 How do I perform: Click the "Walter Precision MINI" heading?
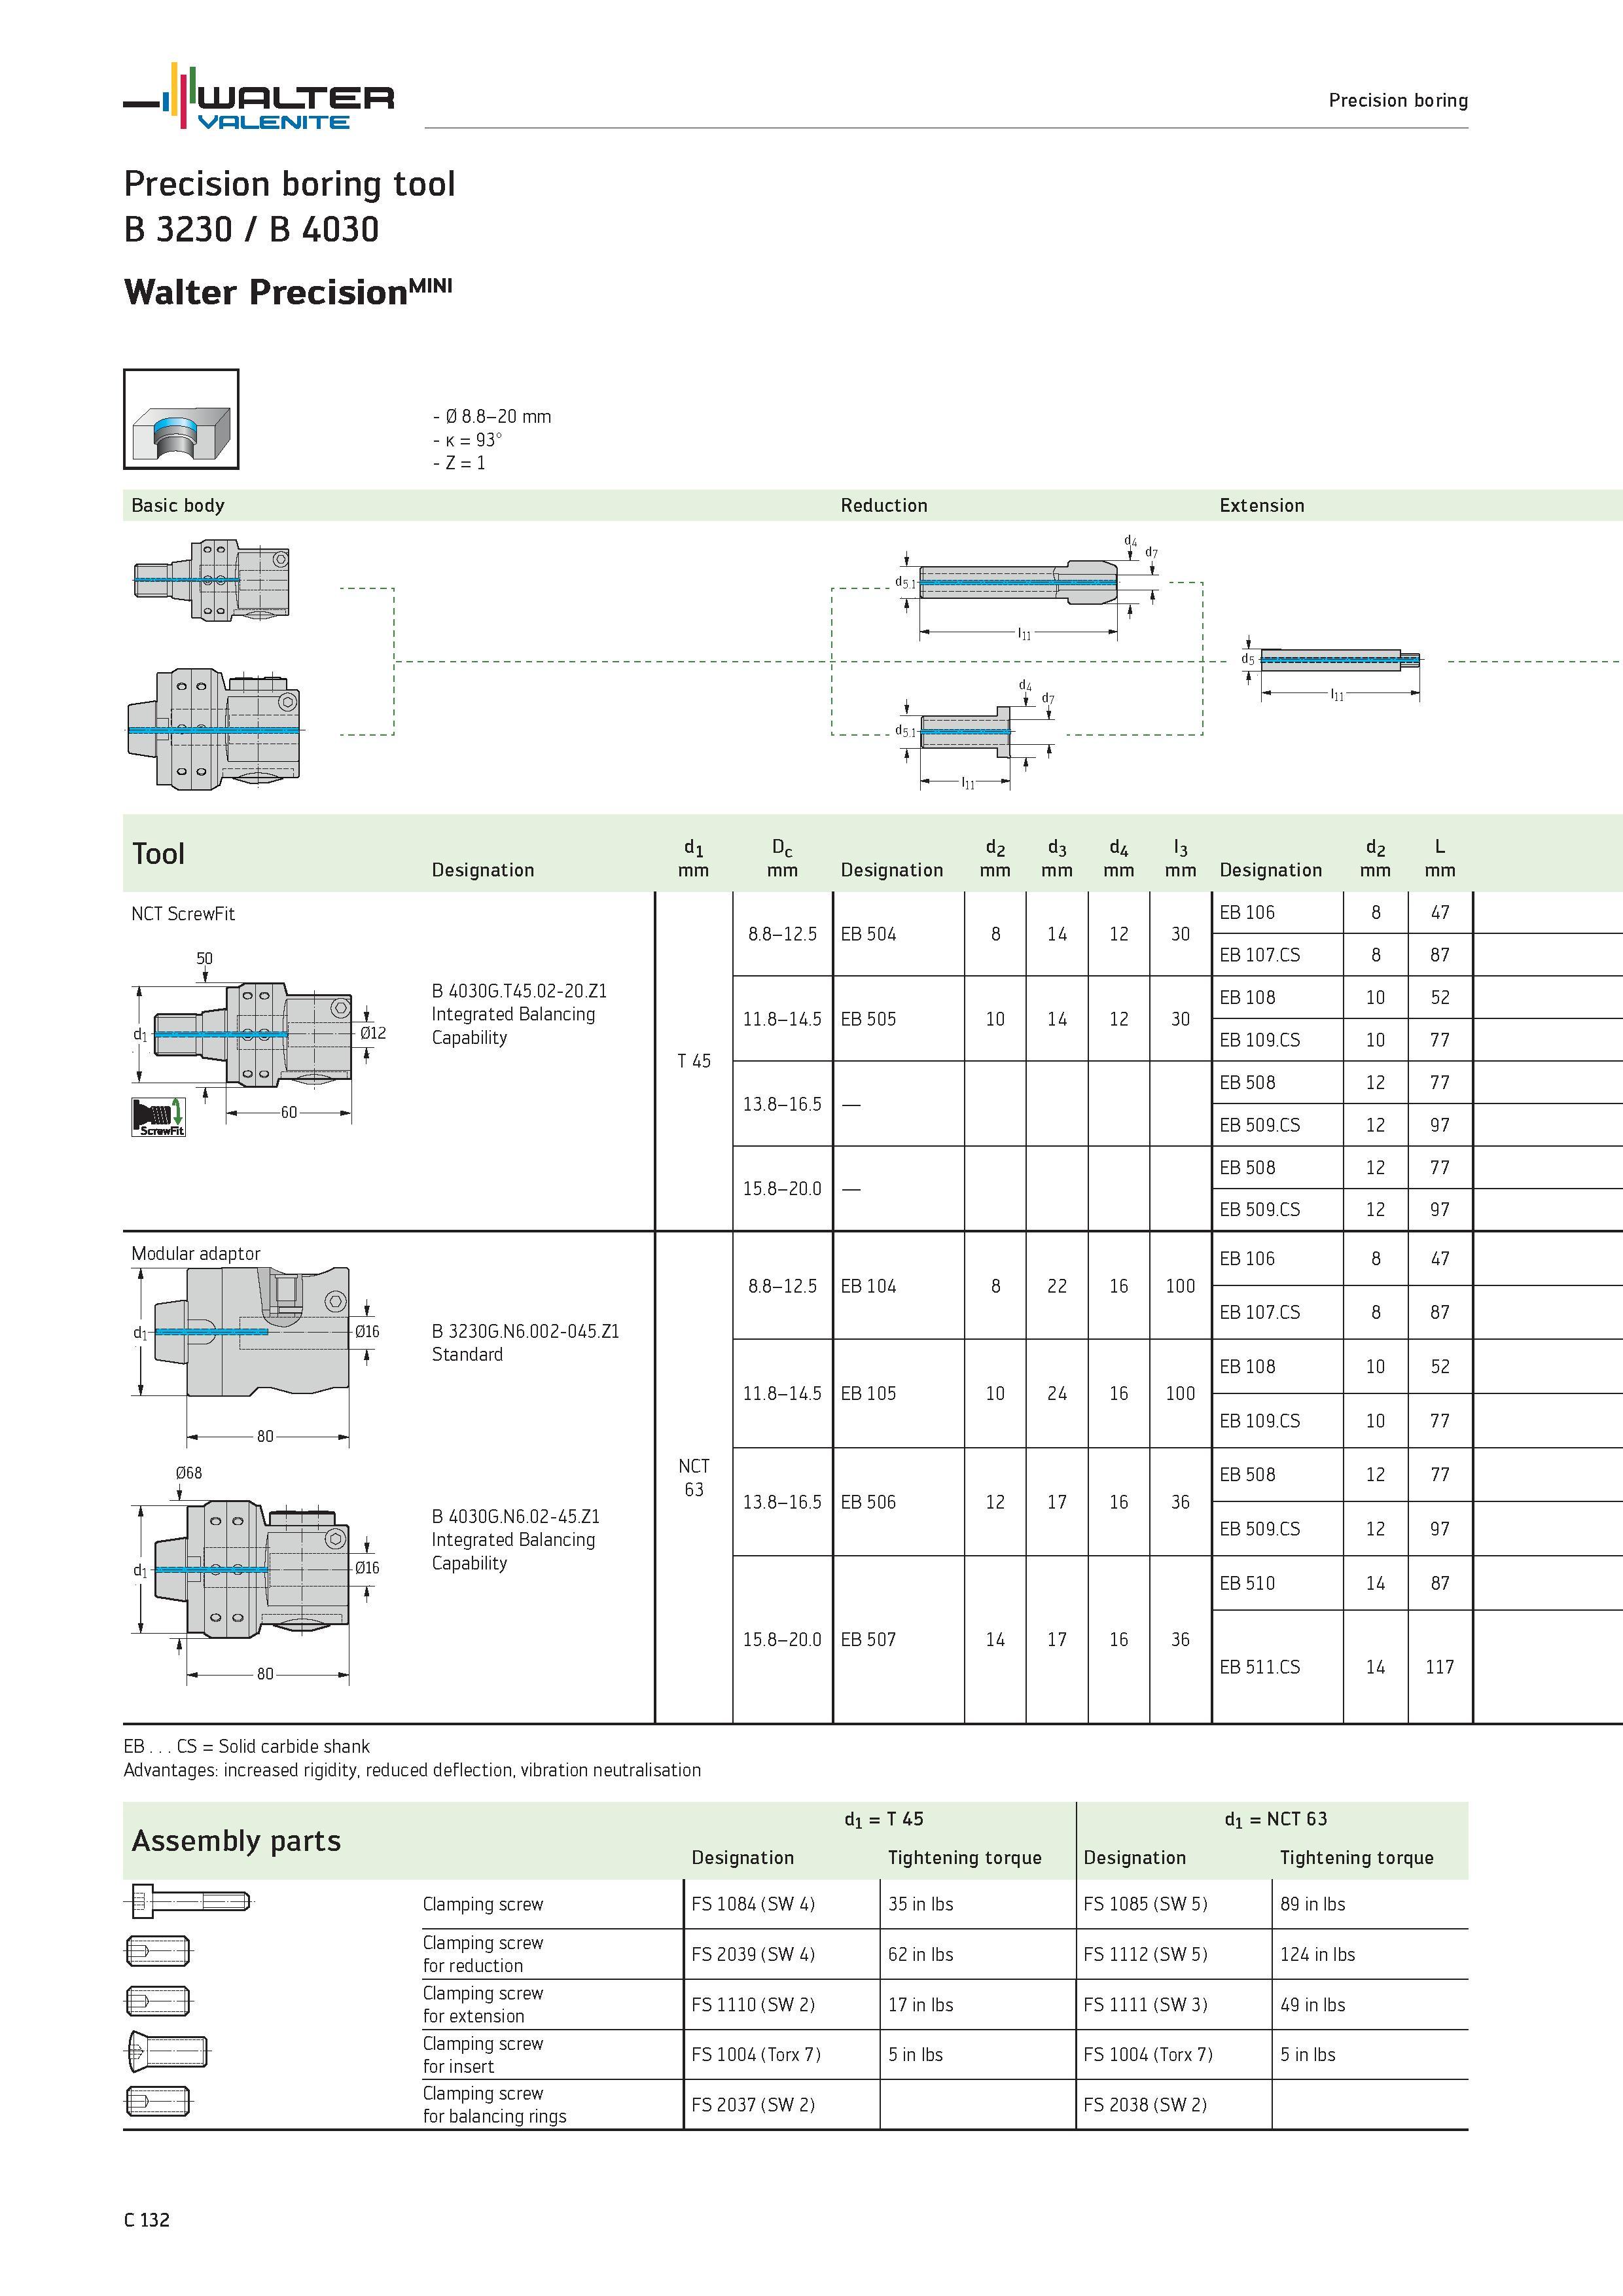click(x=288, y=292)
